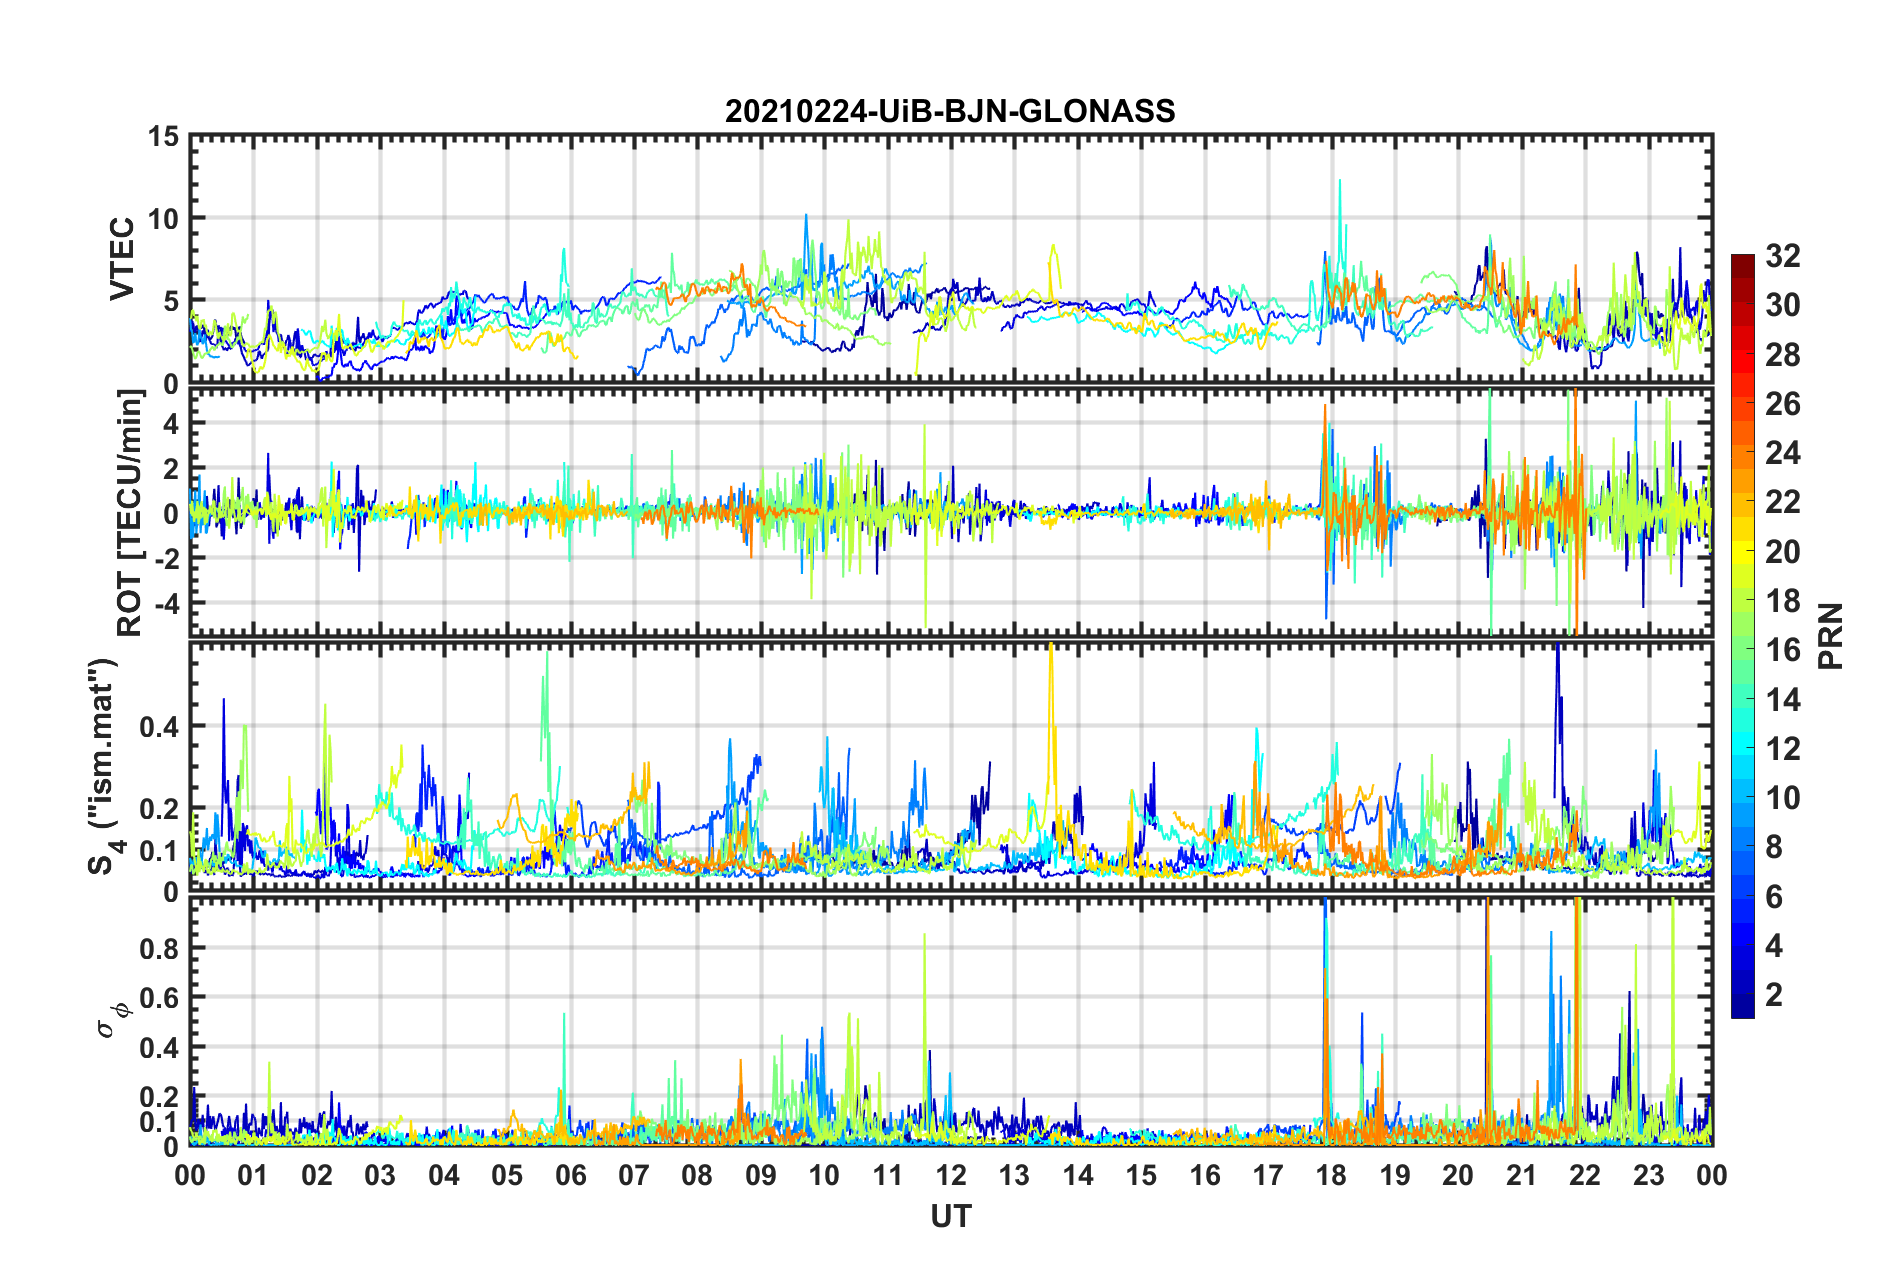Pick the green band at PRN 16 on the colorbar

pos(1742,650)
